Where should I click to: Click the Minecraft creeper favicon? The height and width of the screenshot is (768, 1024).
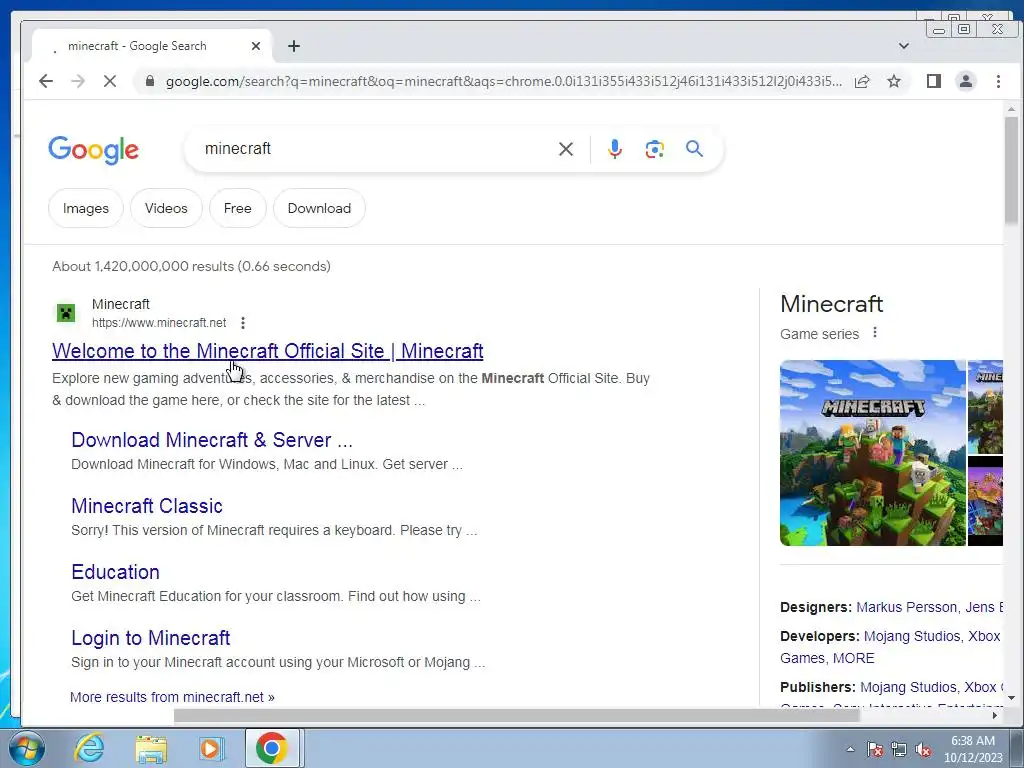tap(66, 313)
